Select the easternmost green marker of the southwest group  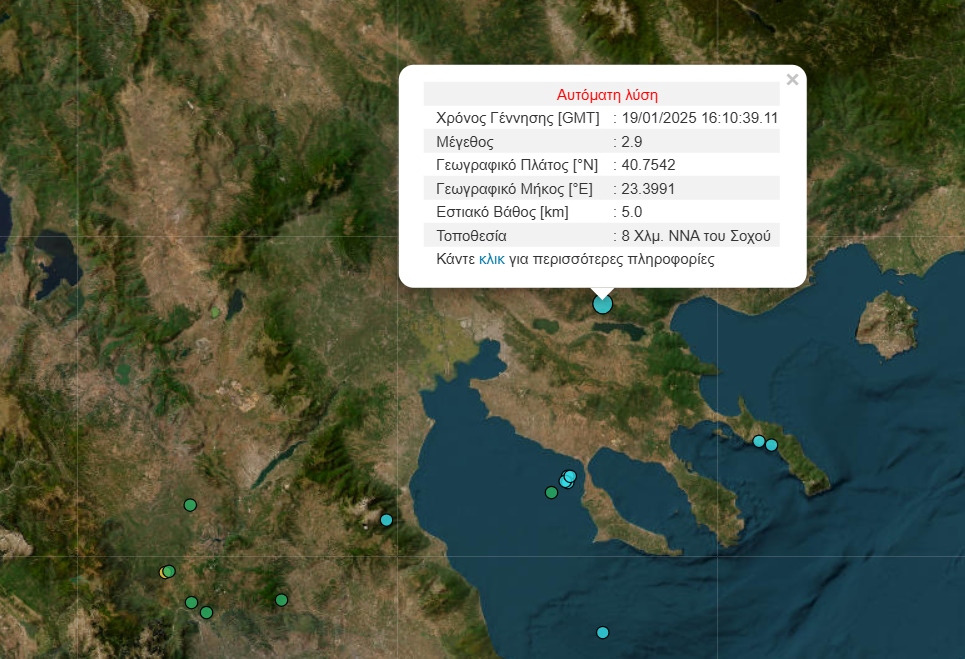coord(281,600)
